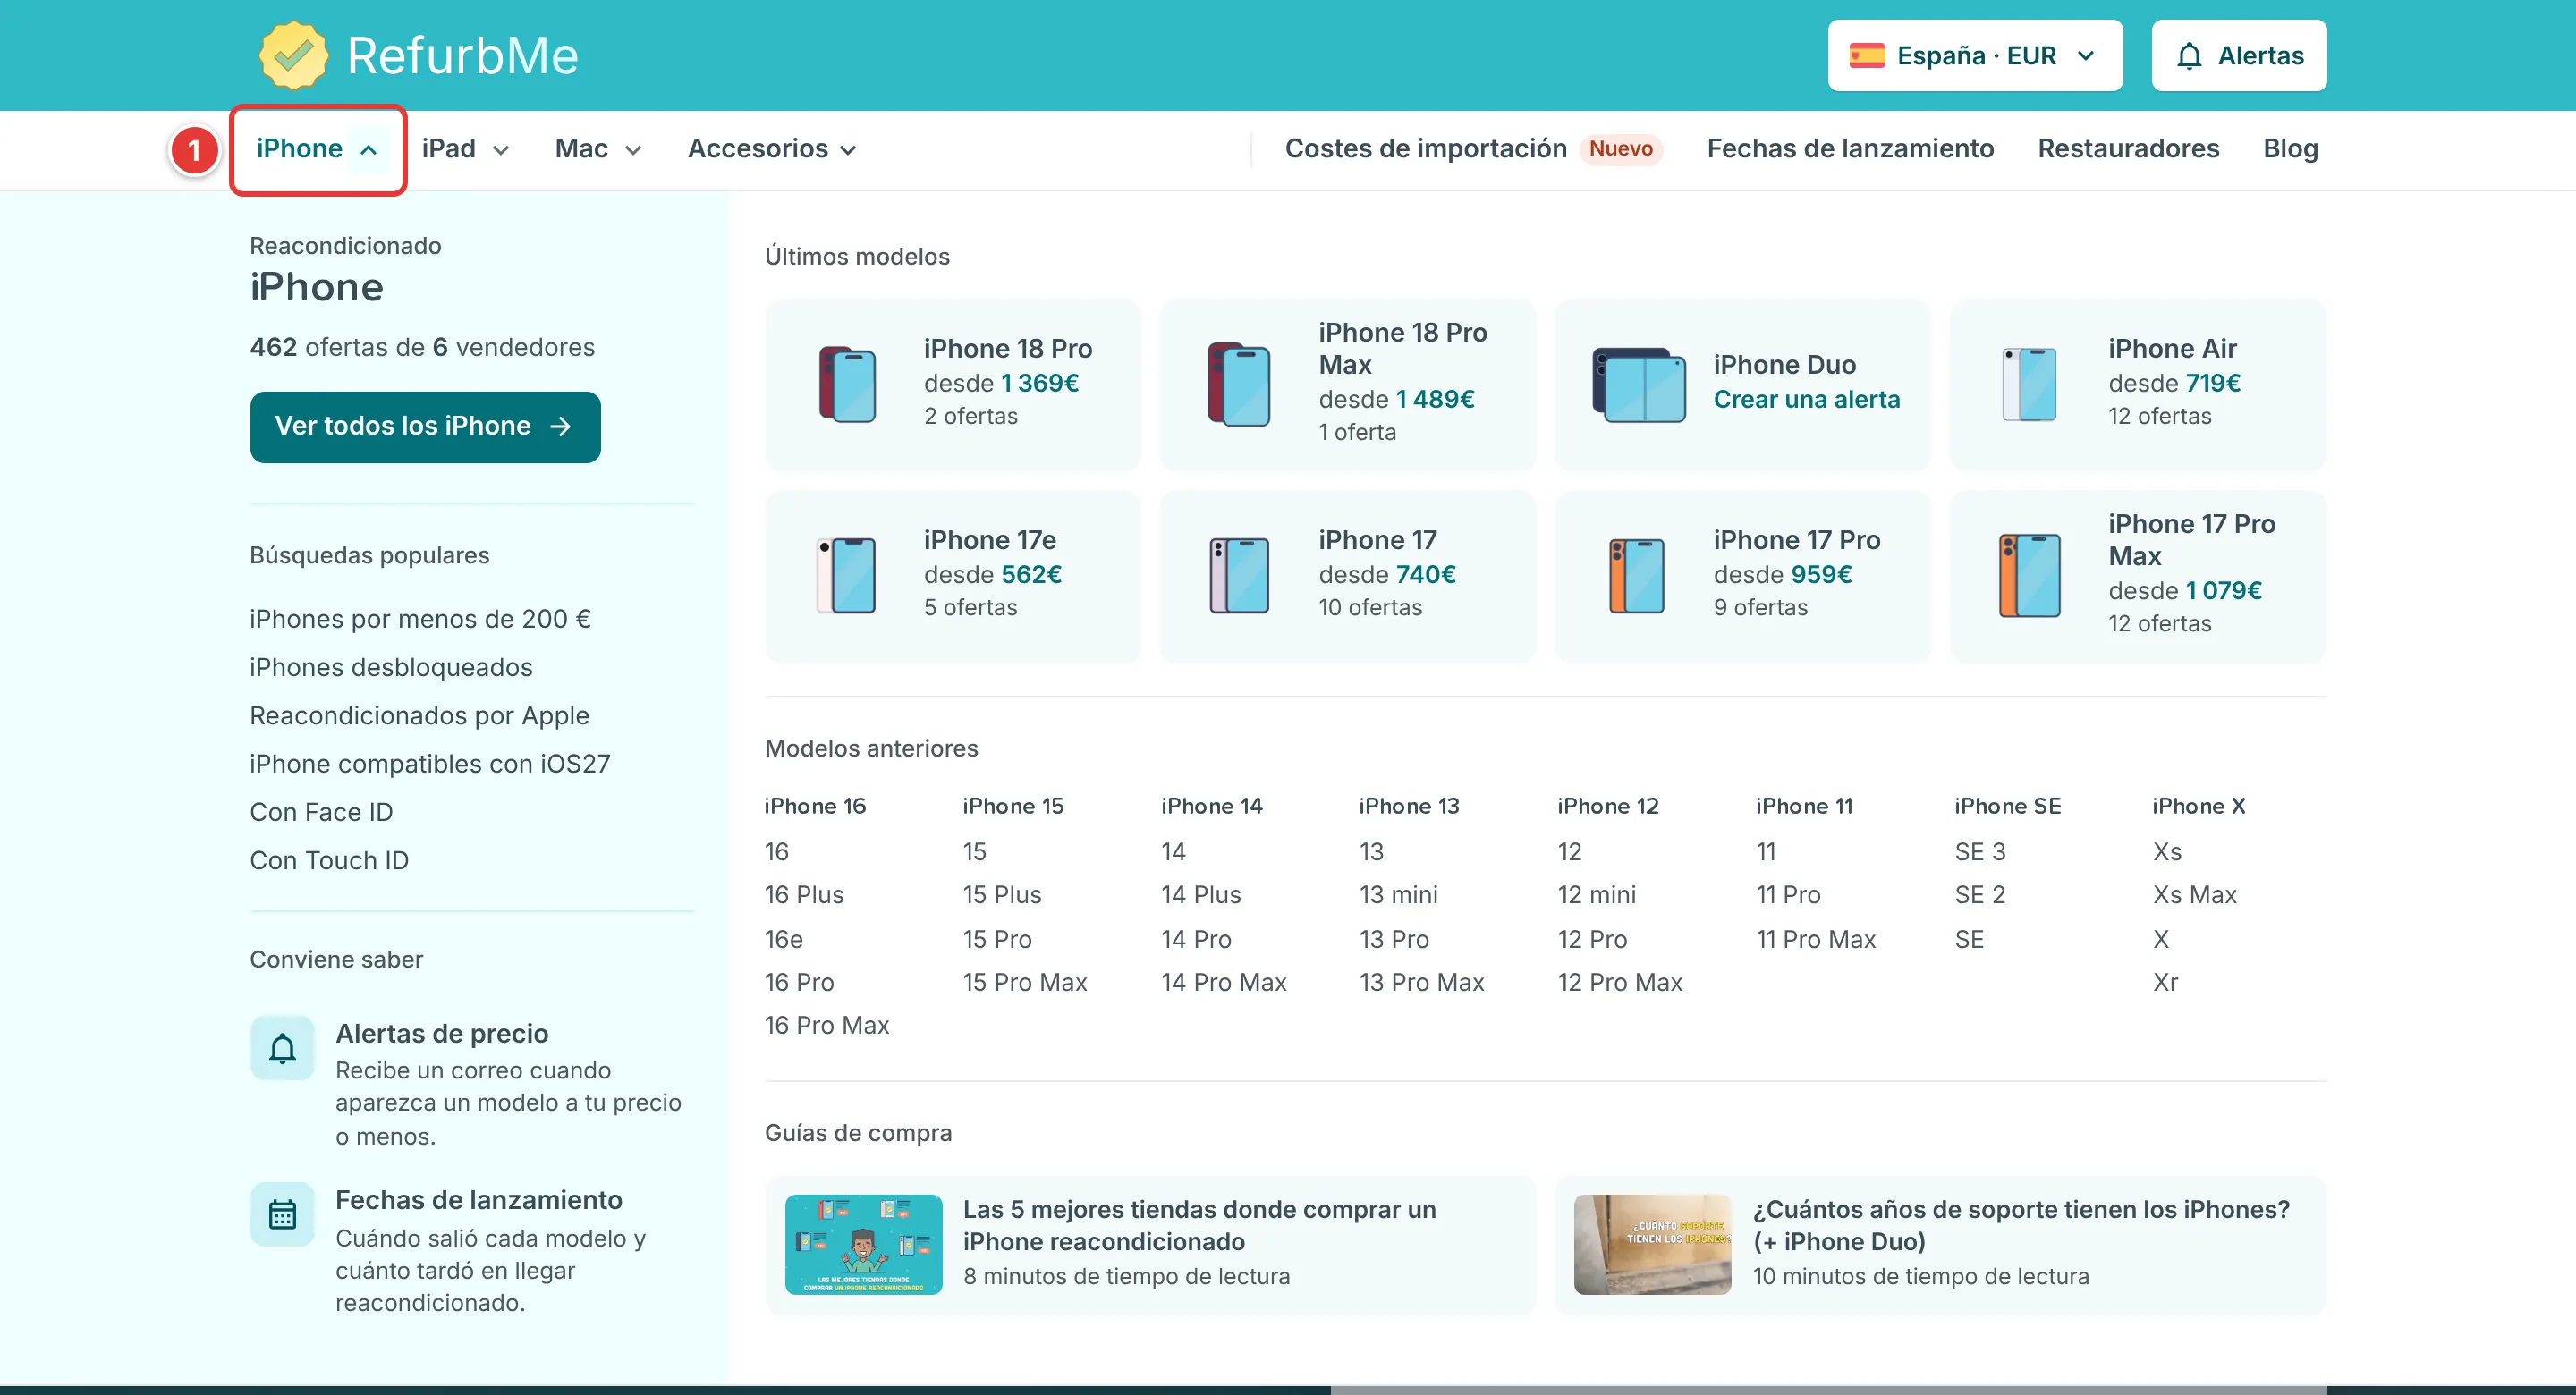Collapse the iPhone menu chevron

point(368,149)
